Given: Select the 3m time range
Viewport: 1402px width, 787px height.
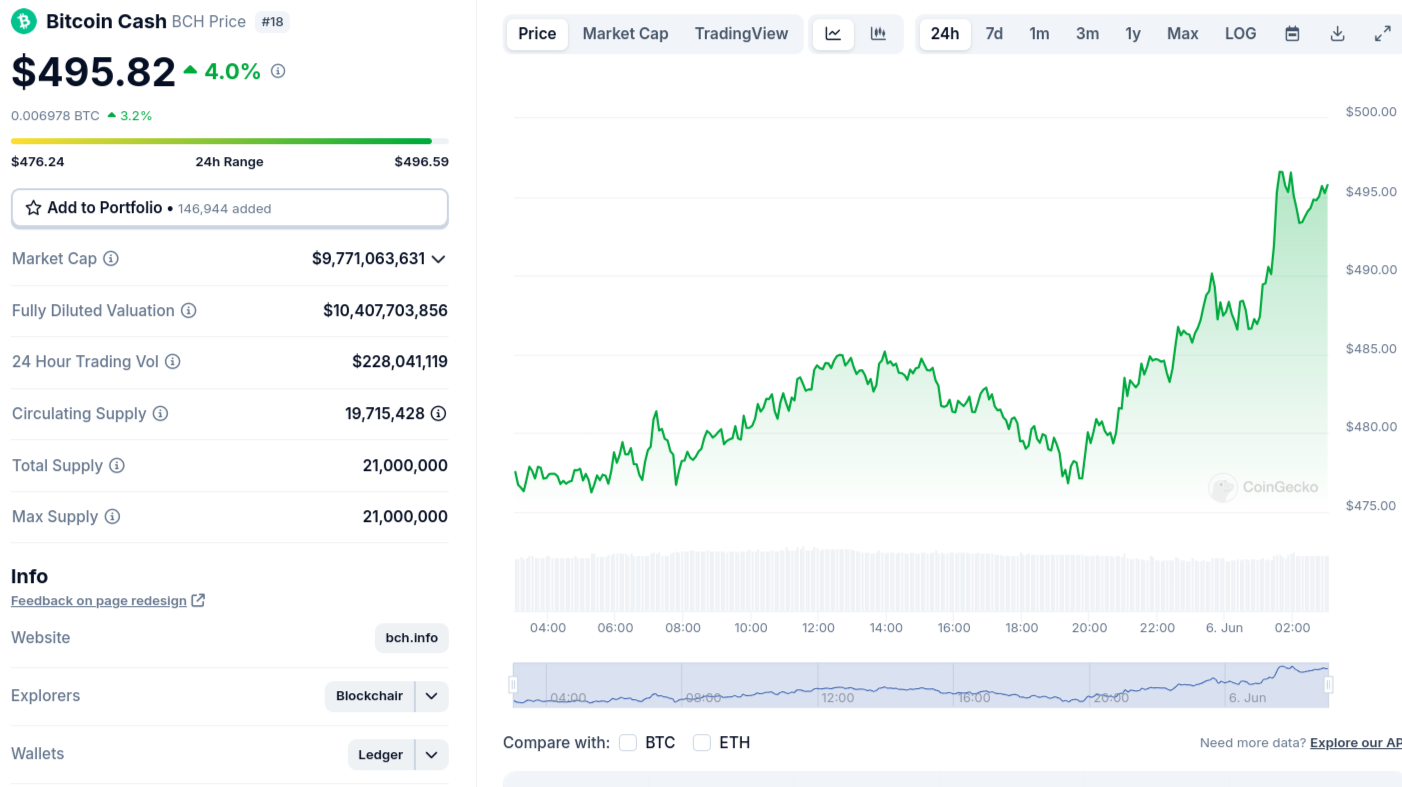Looking at the screenshot, I should click(1087, 33).
